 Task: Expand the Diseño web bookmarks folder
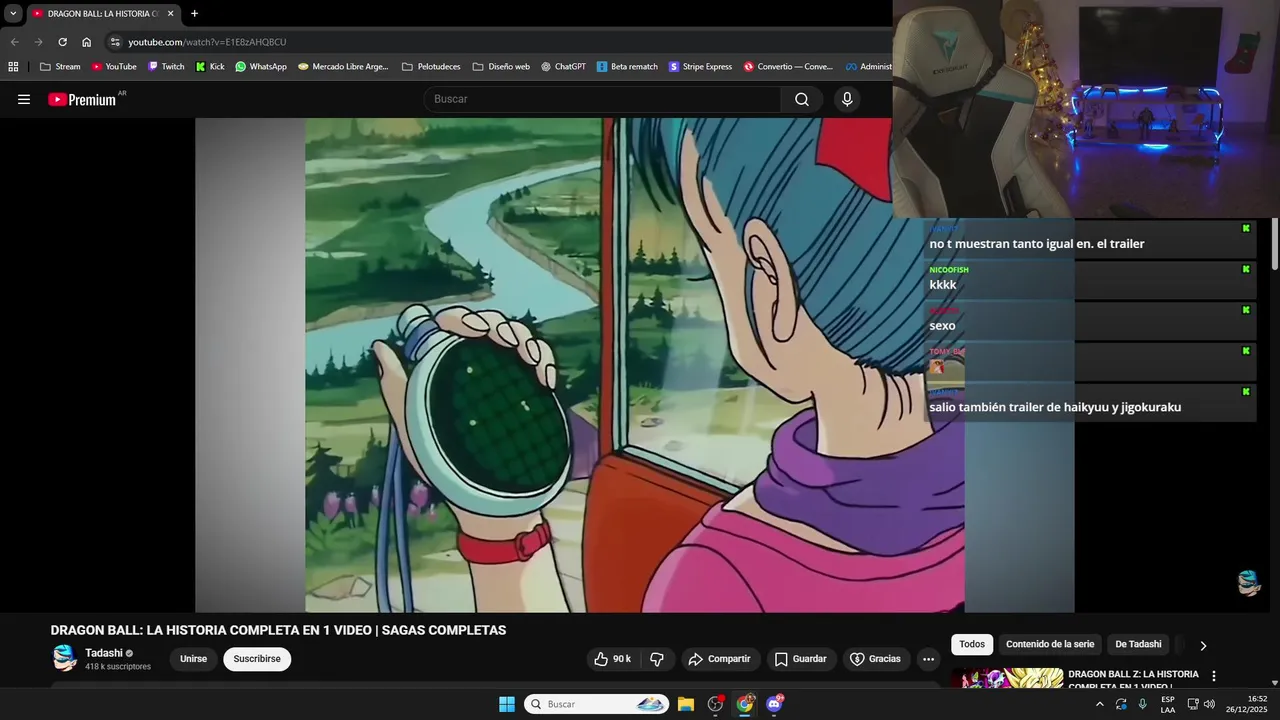pyautogui.click(x=501, y=67)
